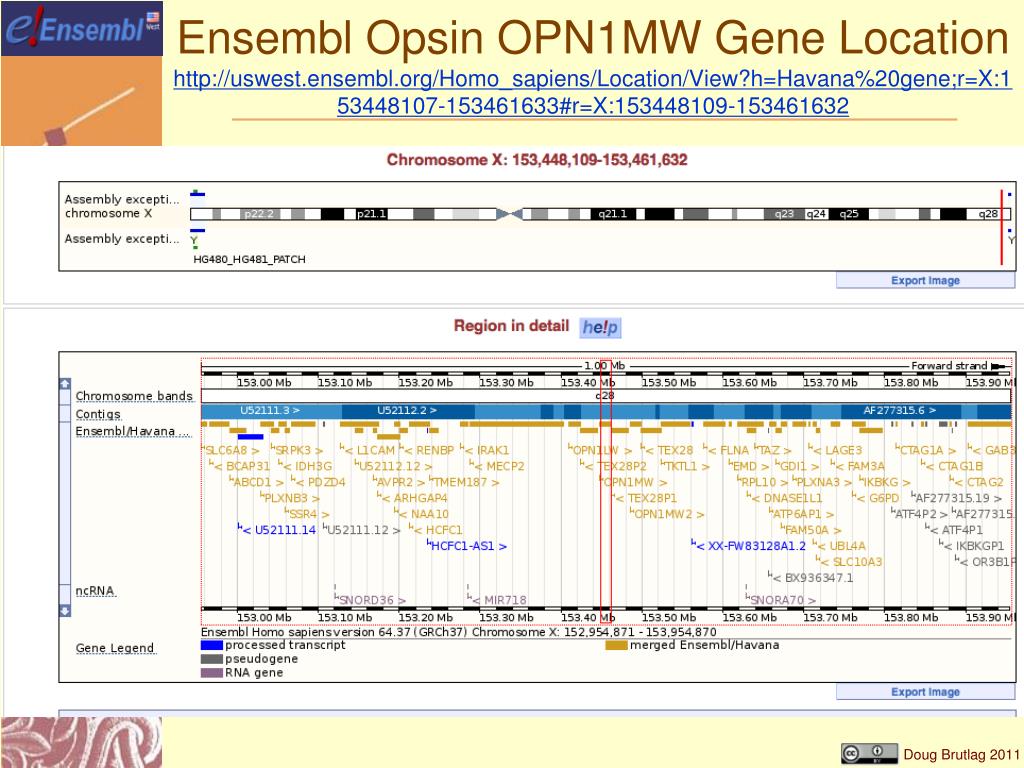This screenshot has width=1024, height=768.
Task: Click the Forward strand indicator
Action: point(959,366)
